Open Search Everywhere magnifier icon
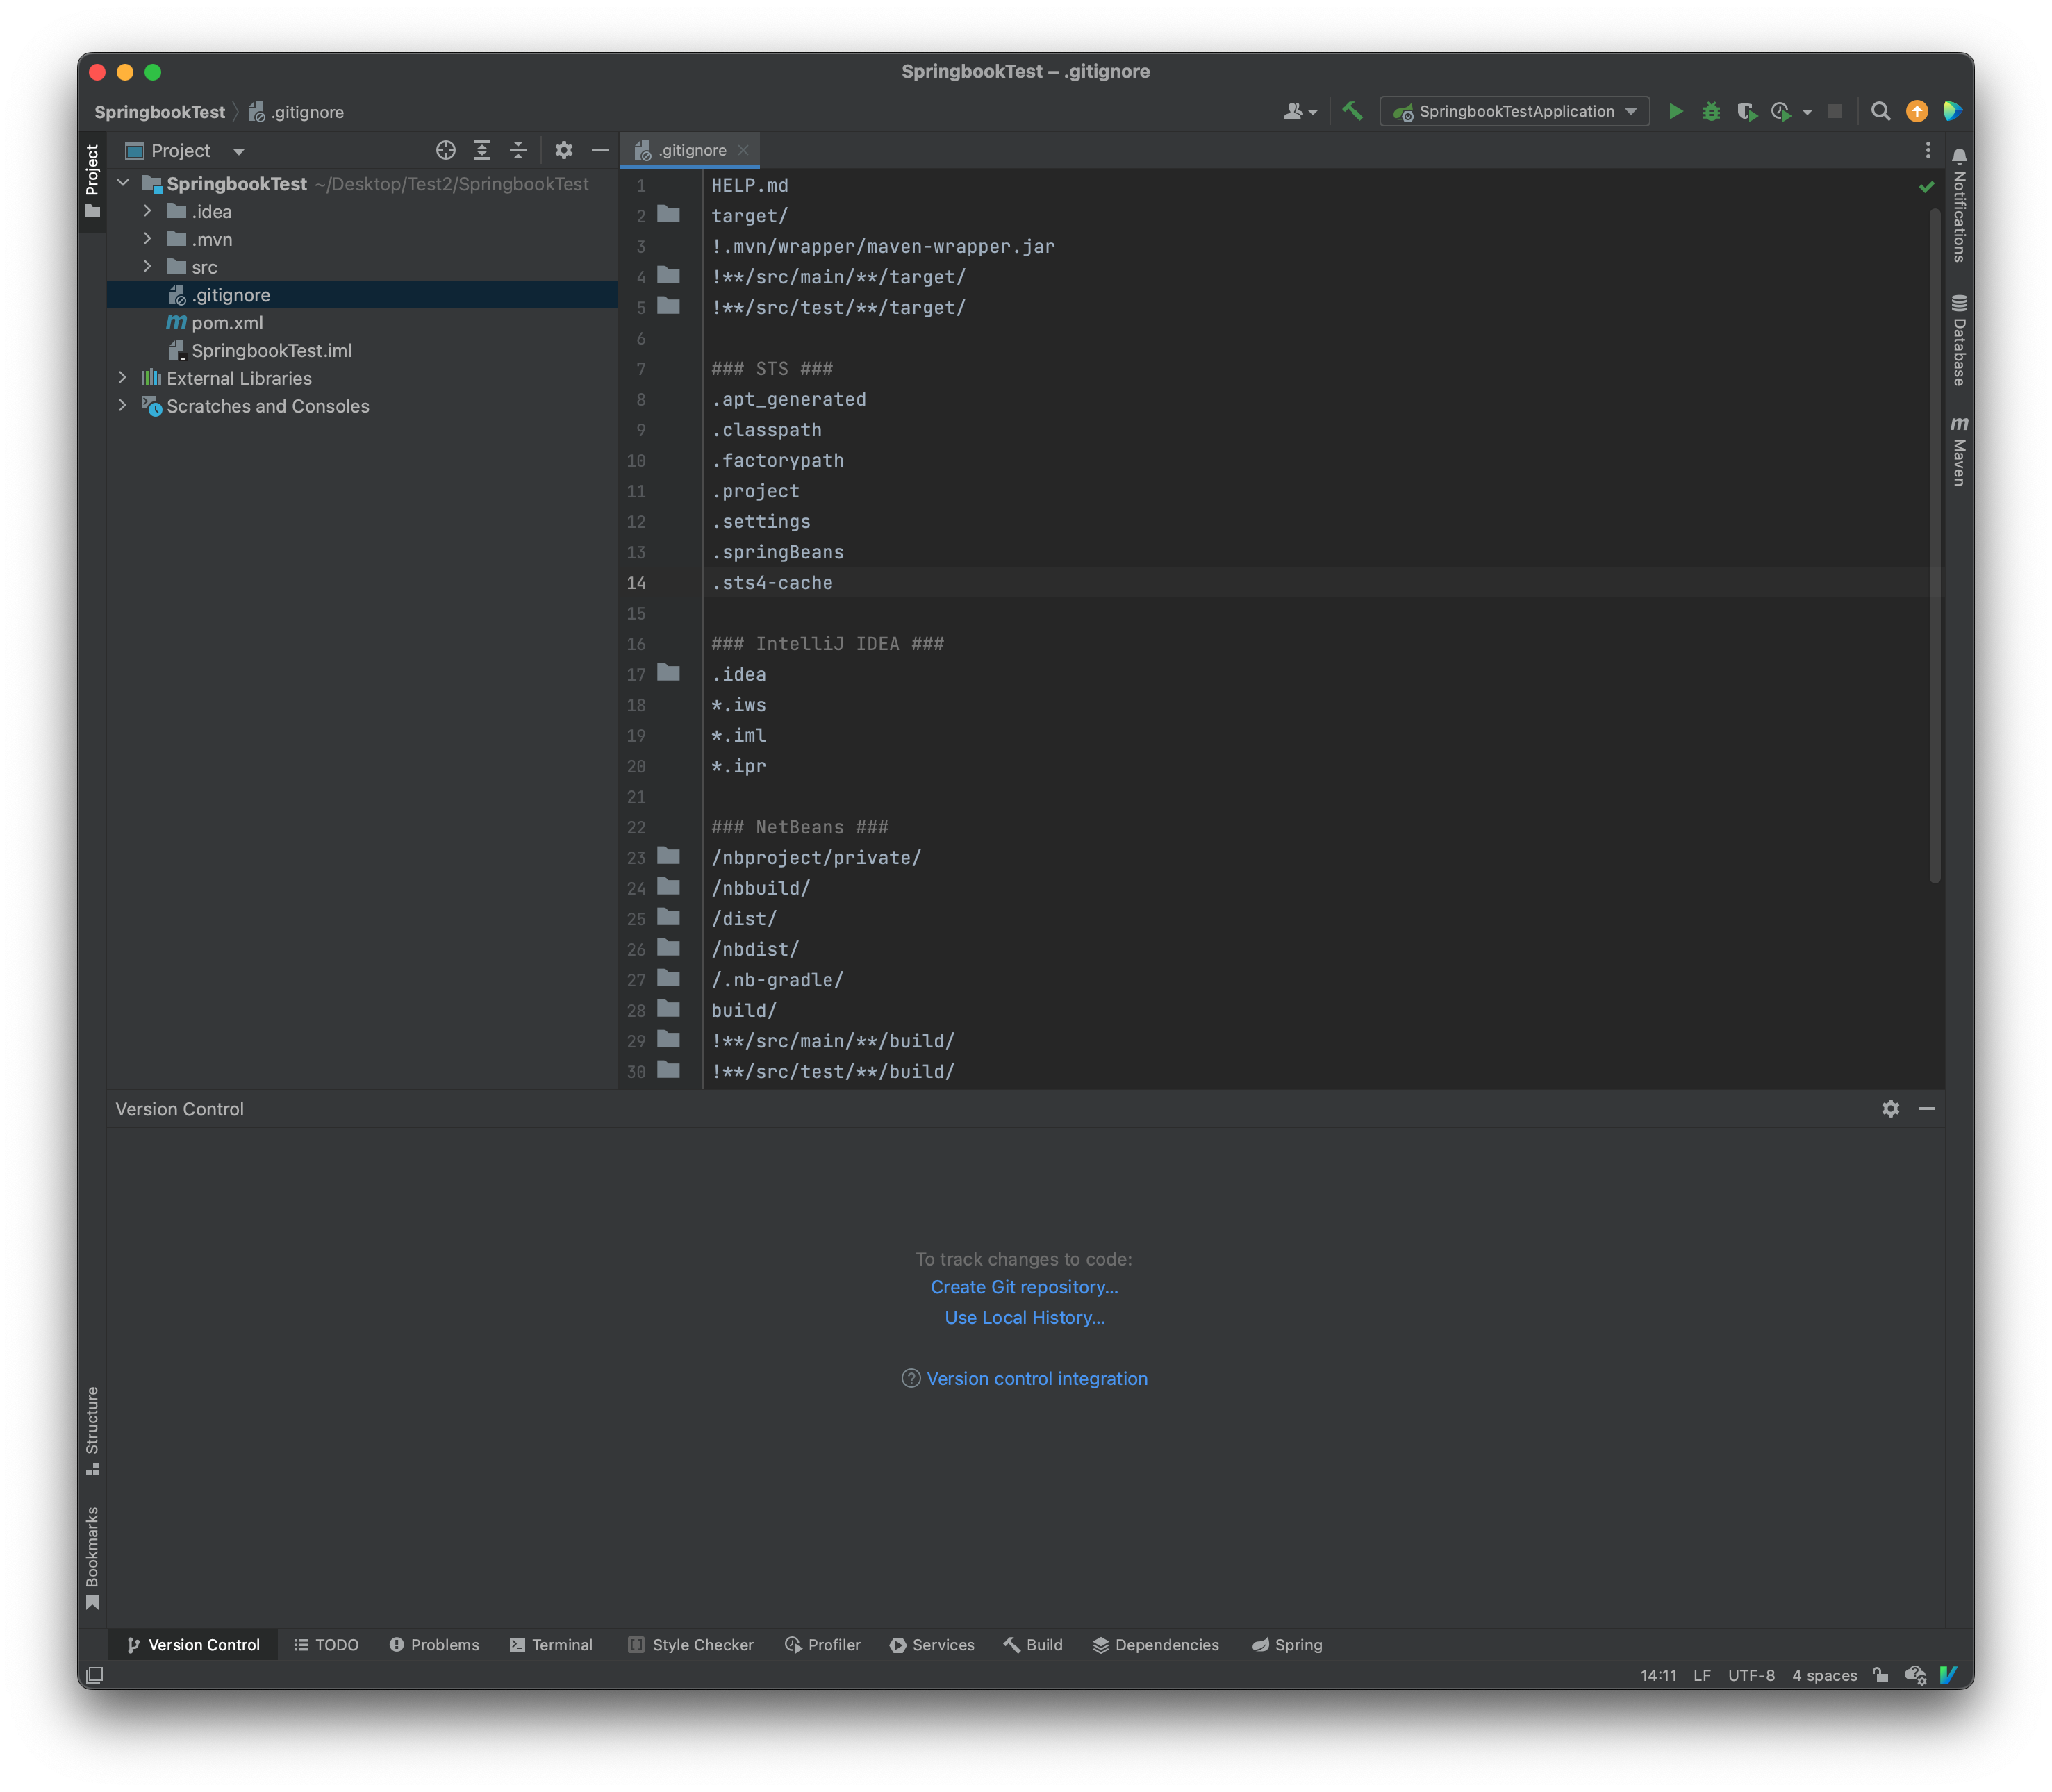The width and height of the screenshot is (2052, 1792). (x=1880, y=111)
